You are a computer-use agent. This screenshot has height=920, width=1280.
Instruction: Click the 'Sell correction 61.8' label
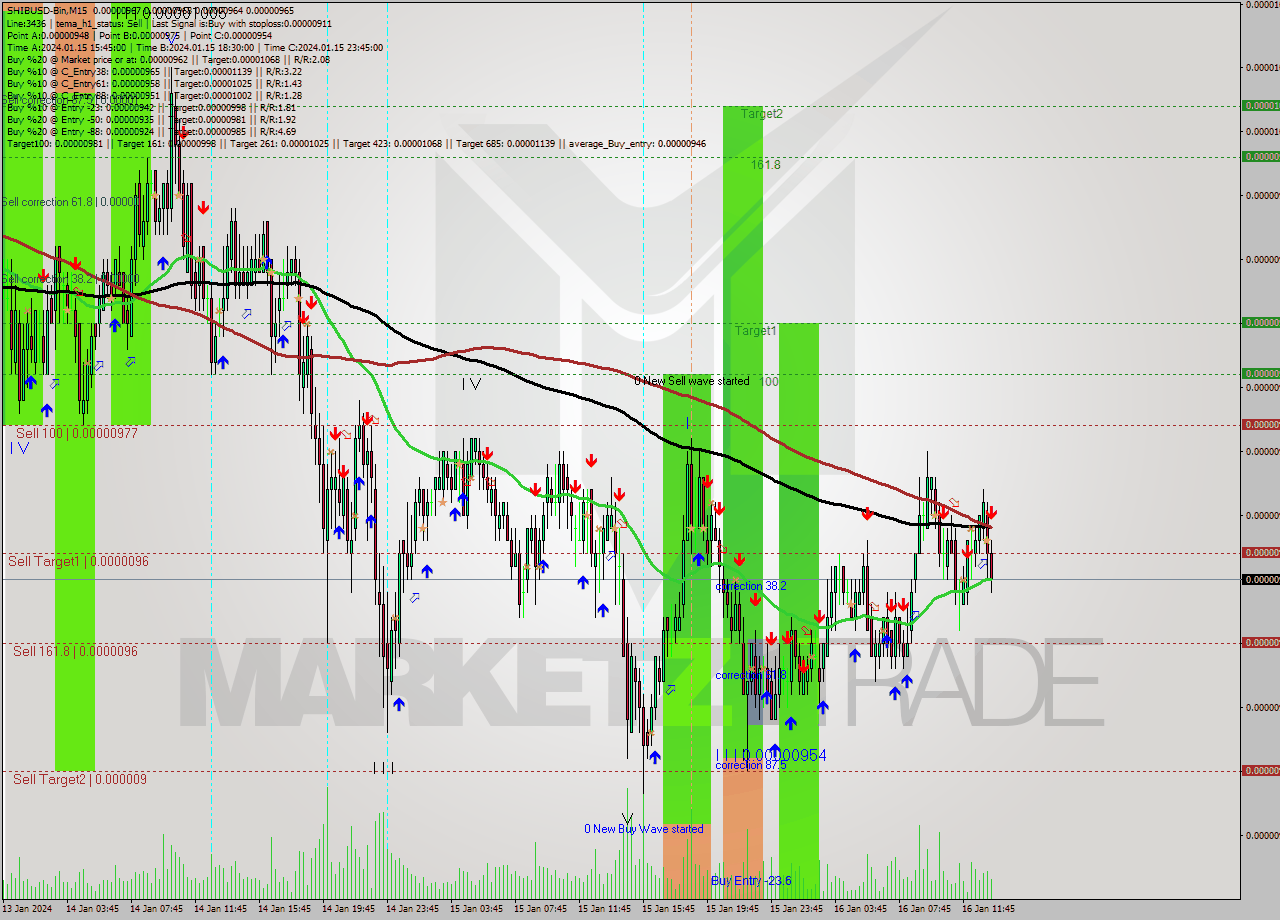coord(70,202)
